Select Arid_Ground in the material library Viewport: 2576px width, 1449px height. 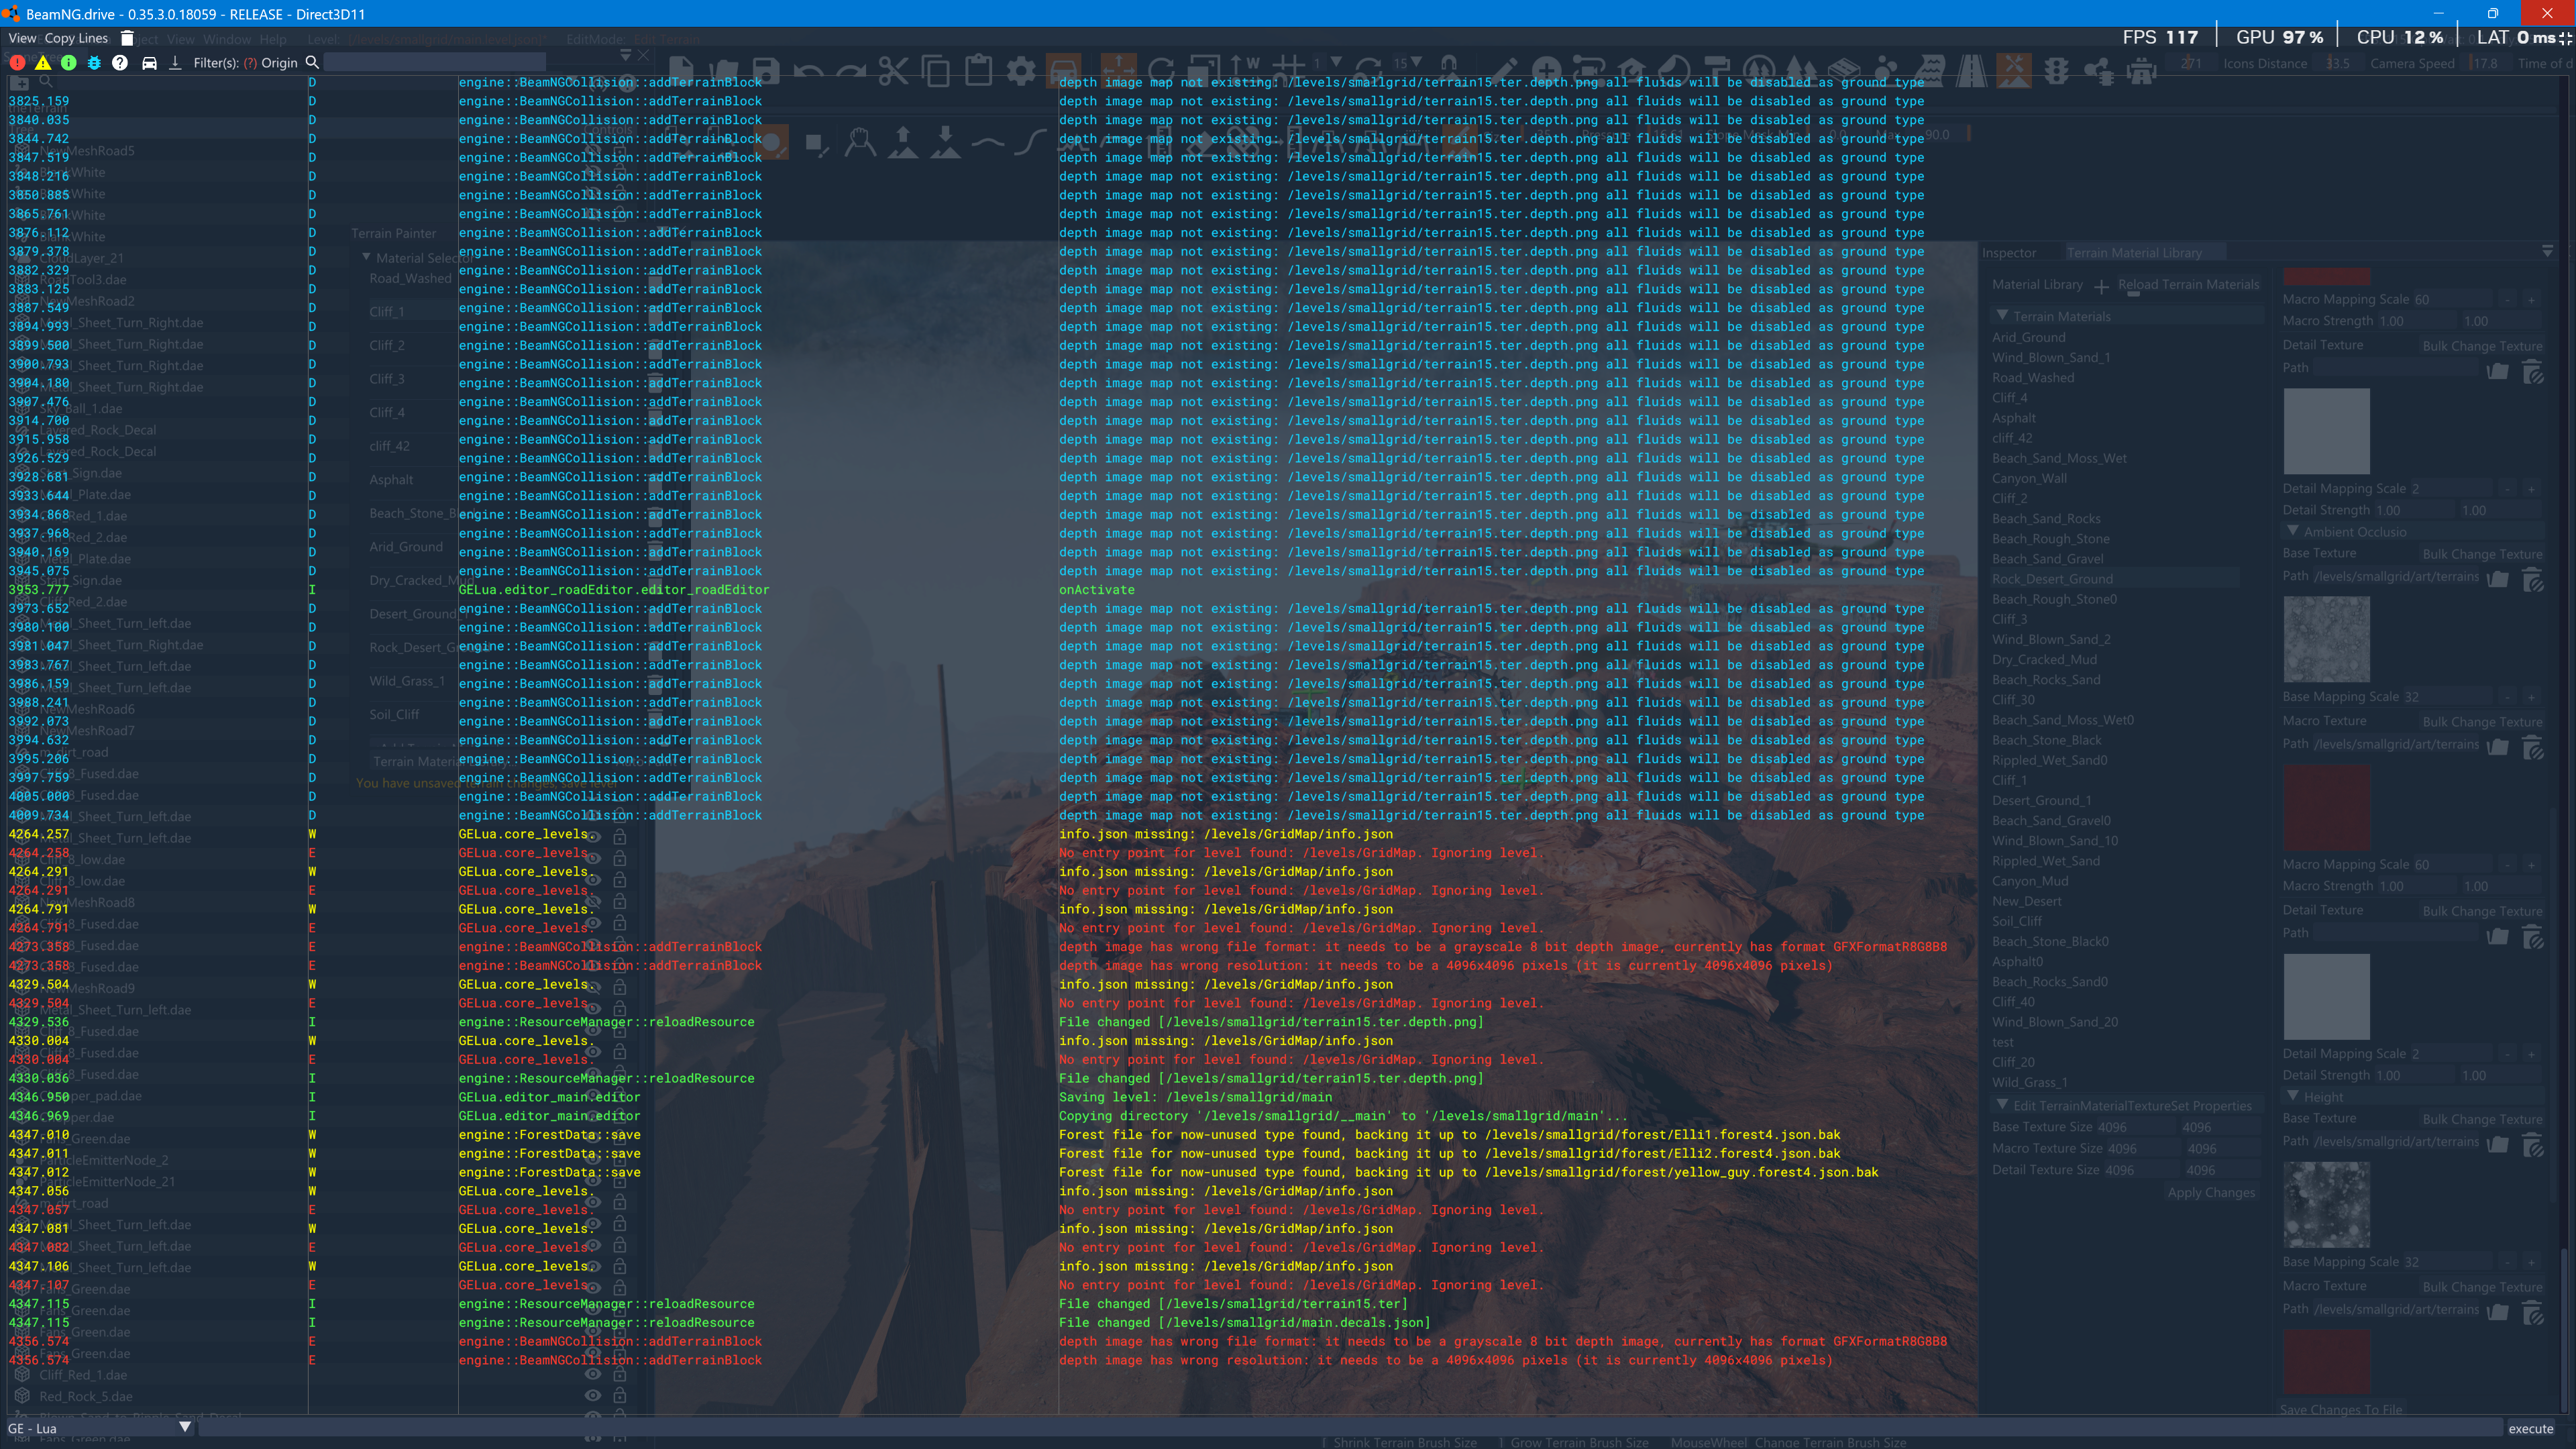[x=2028, y=337]
